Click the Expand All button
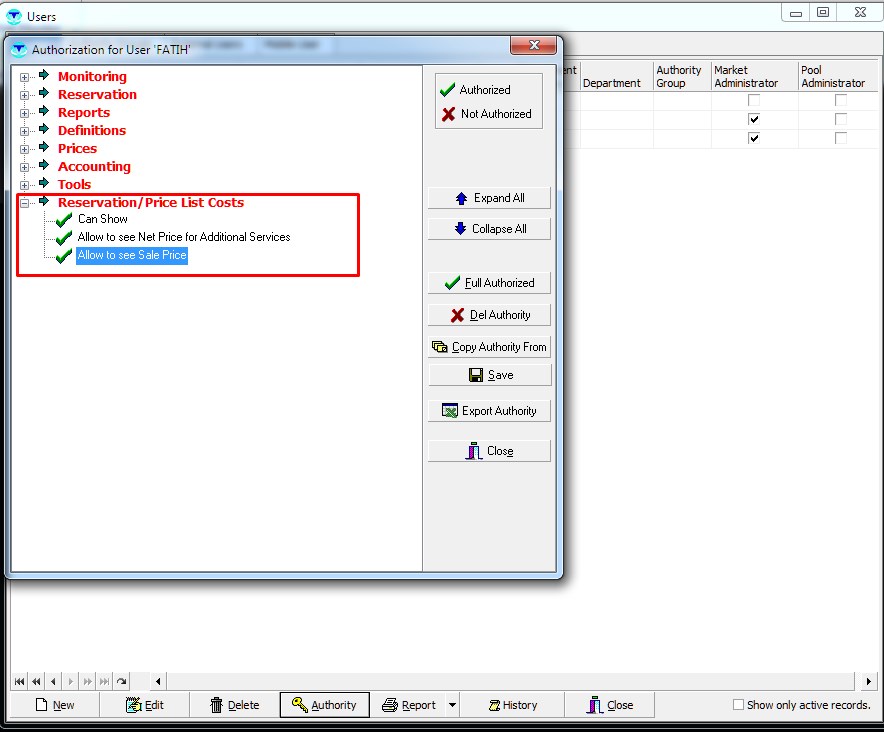 [x=489, y=198]
